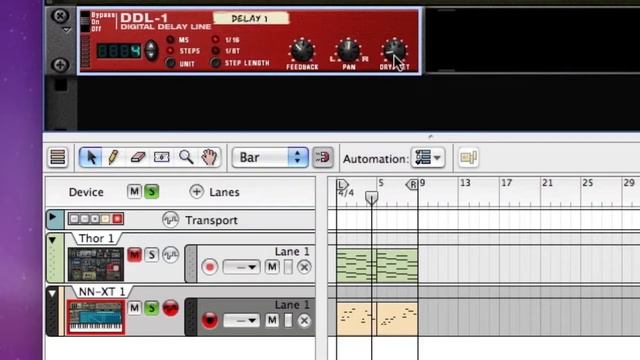Viewport: 640px width, 360px height.
Task: Click the song position playhead marker
Action: click(x=371, y=198)
